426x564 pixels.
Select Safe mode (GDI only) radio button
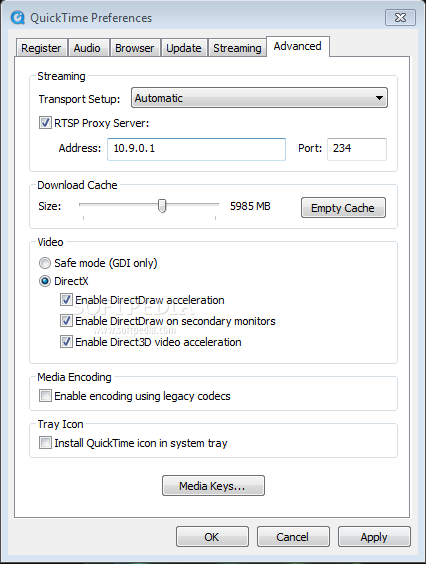(45, 263)
